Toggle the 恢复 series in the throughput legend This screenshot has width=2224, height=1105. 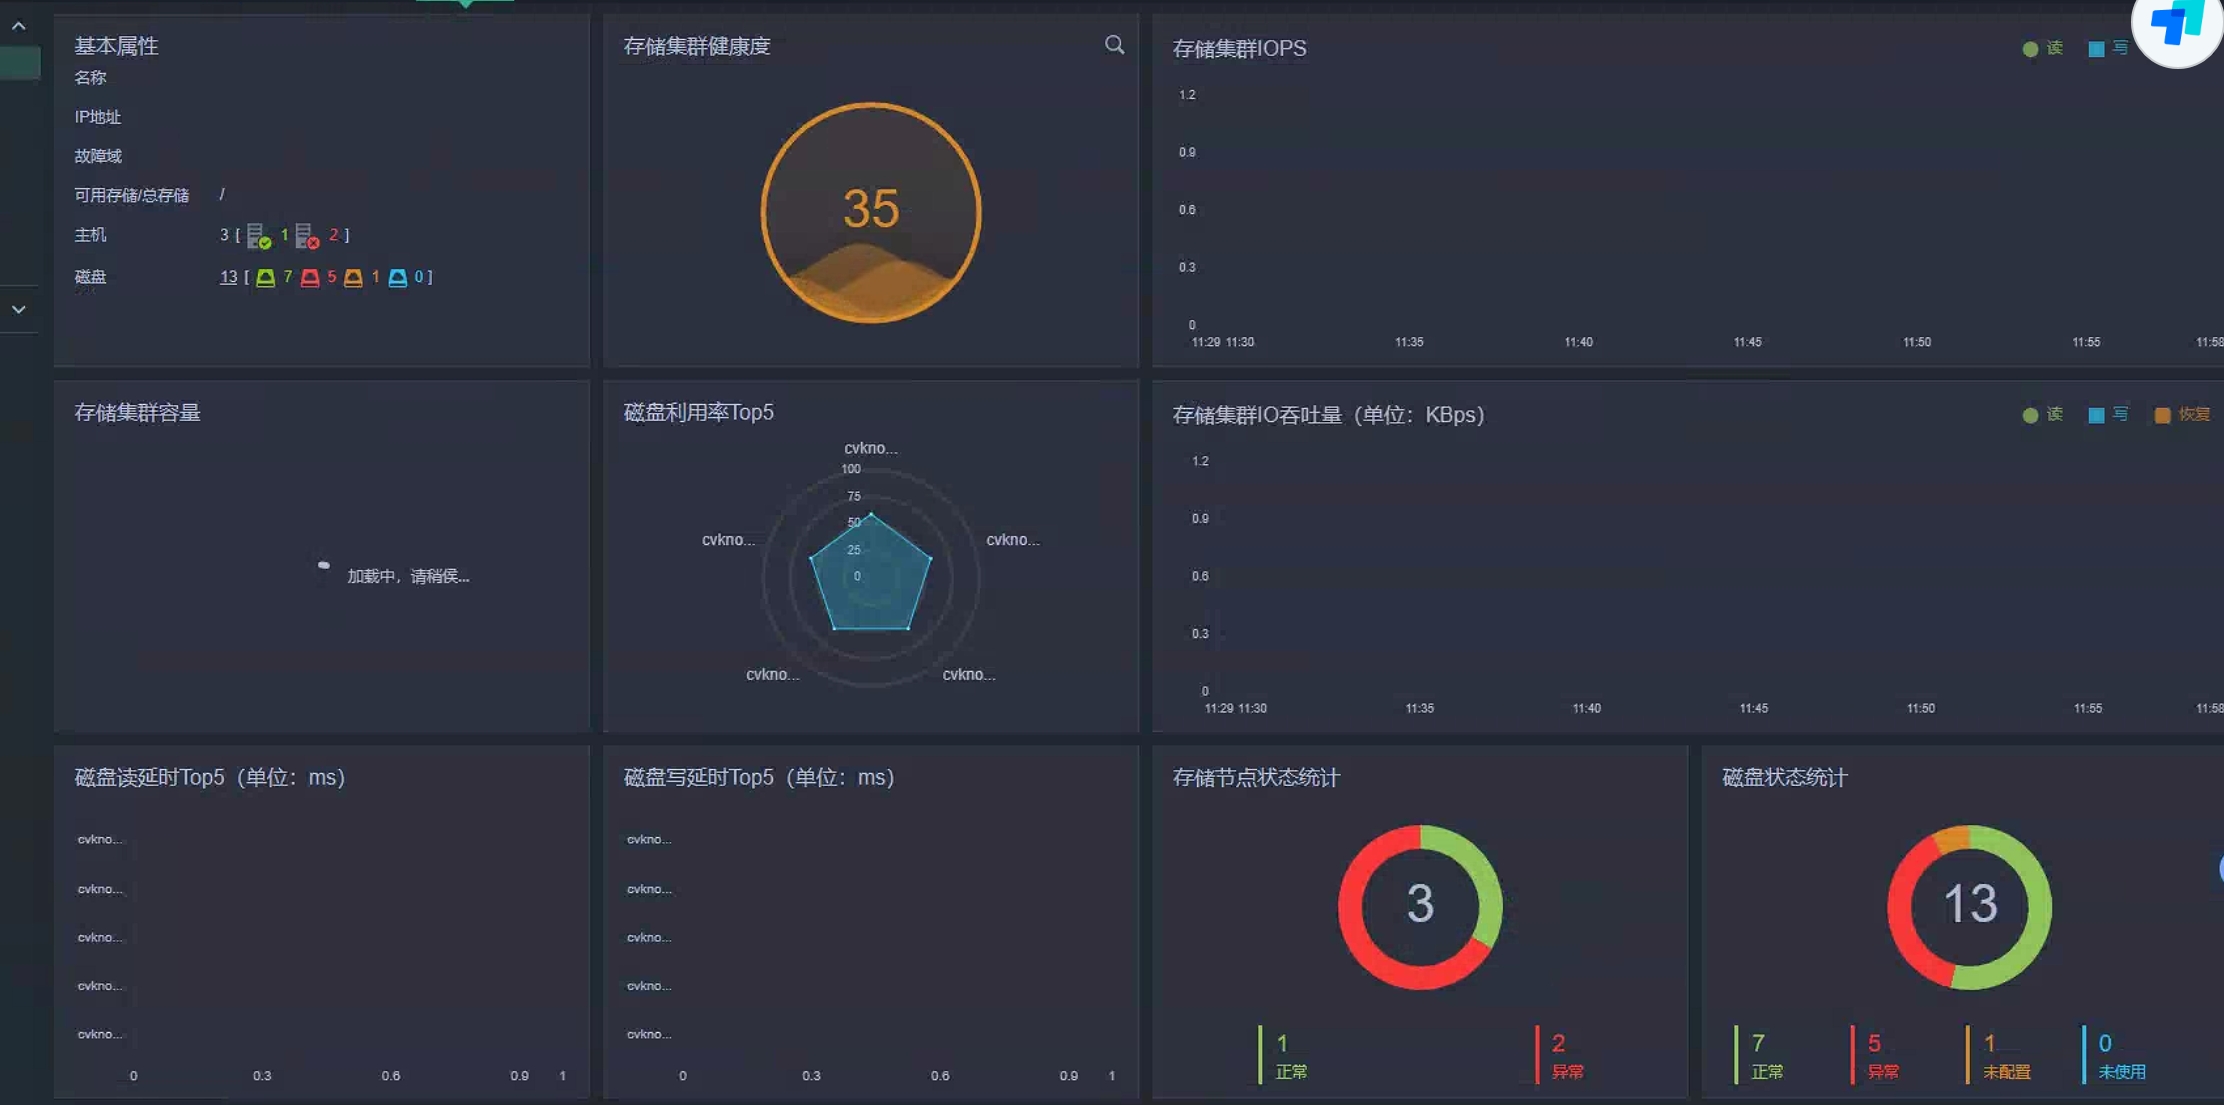coord(2182,414)
